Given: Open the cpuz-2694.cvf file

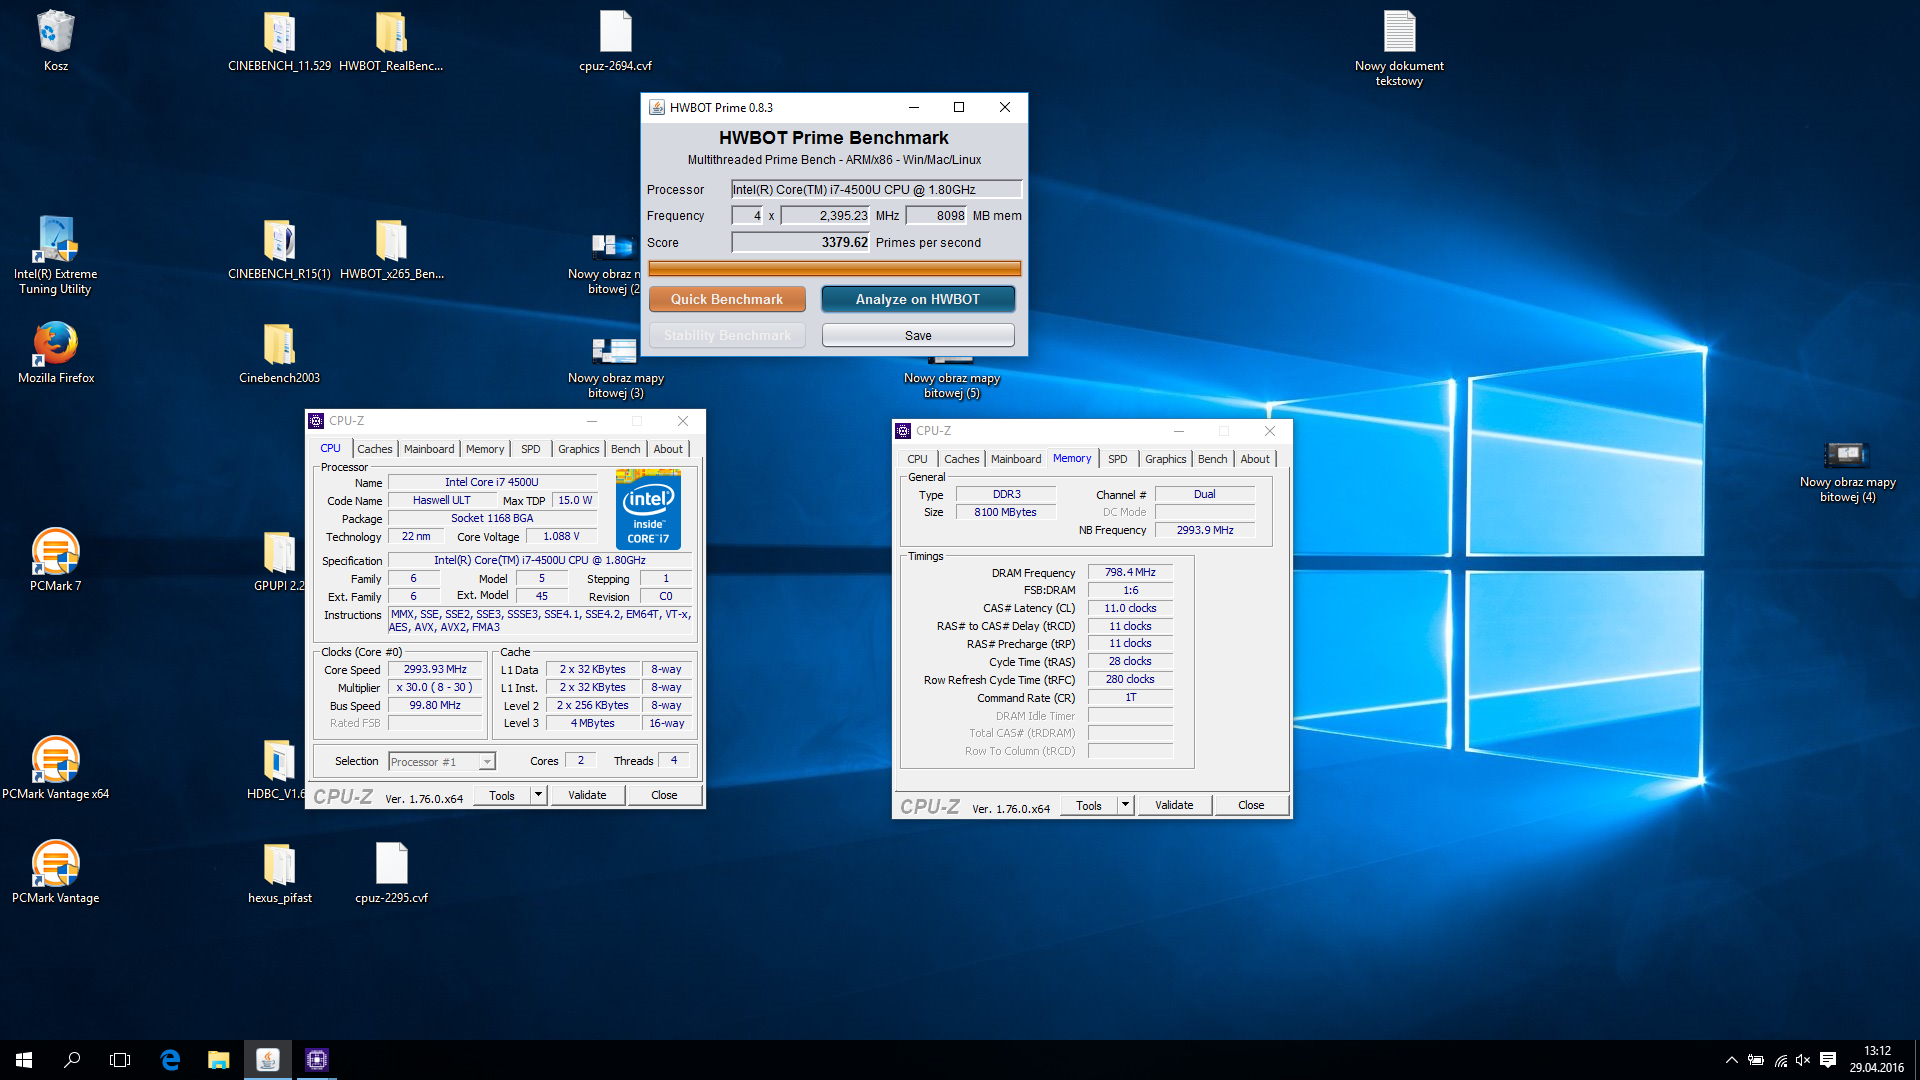Looking at the screenshot, I should point(615,40).
